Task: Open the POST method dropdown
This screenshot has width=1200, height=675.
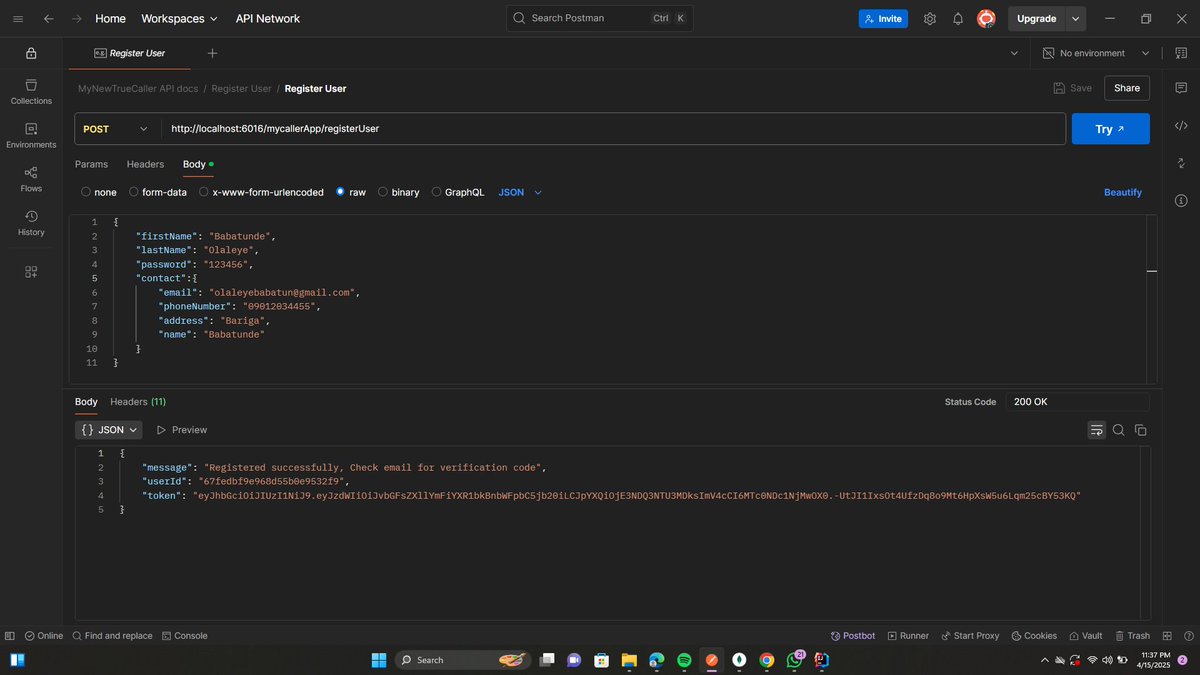Action: click(x=116, y=129)
